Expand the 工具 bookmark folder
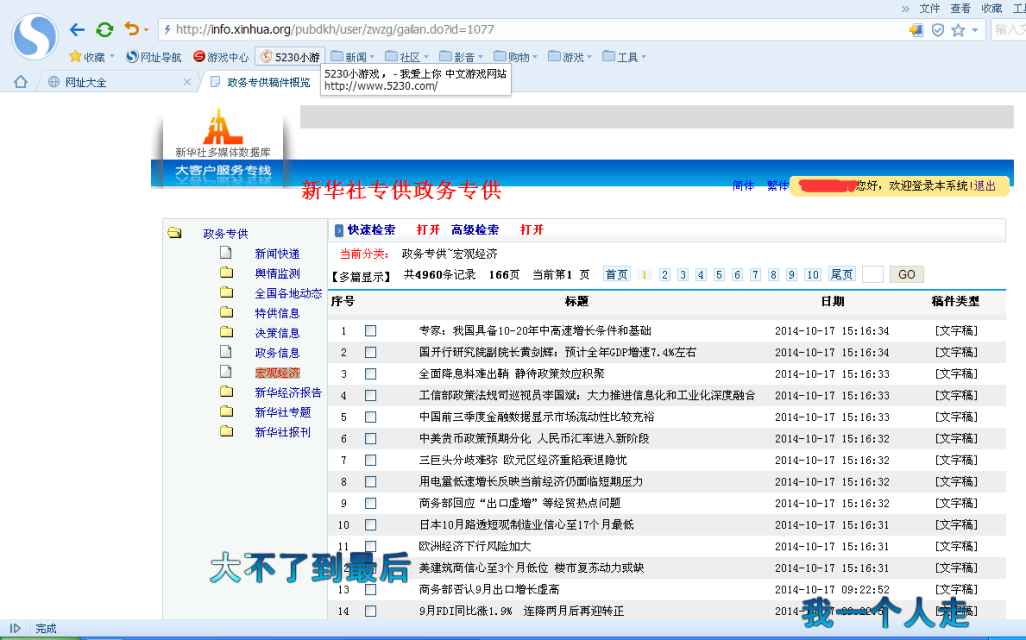 [x=624, y=57]
